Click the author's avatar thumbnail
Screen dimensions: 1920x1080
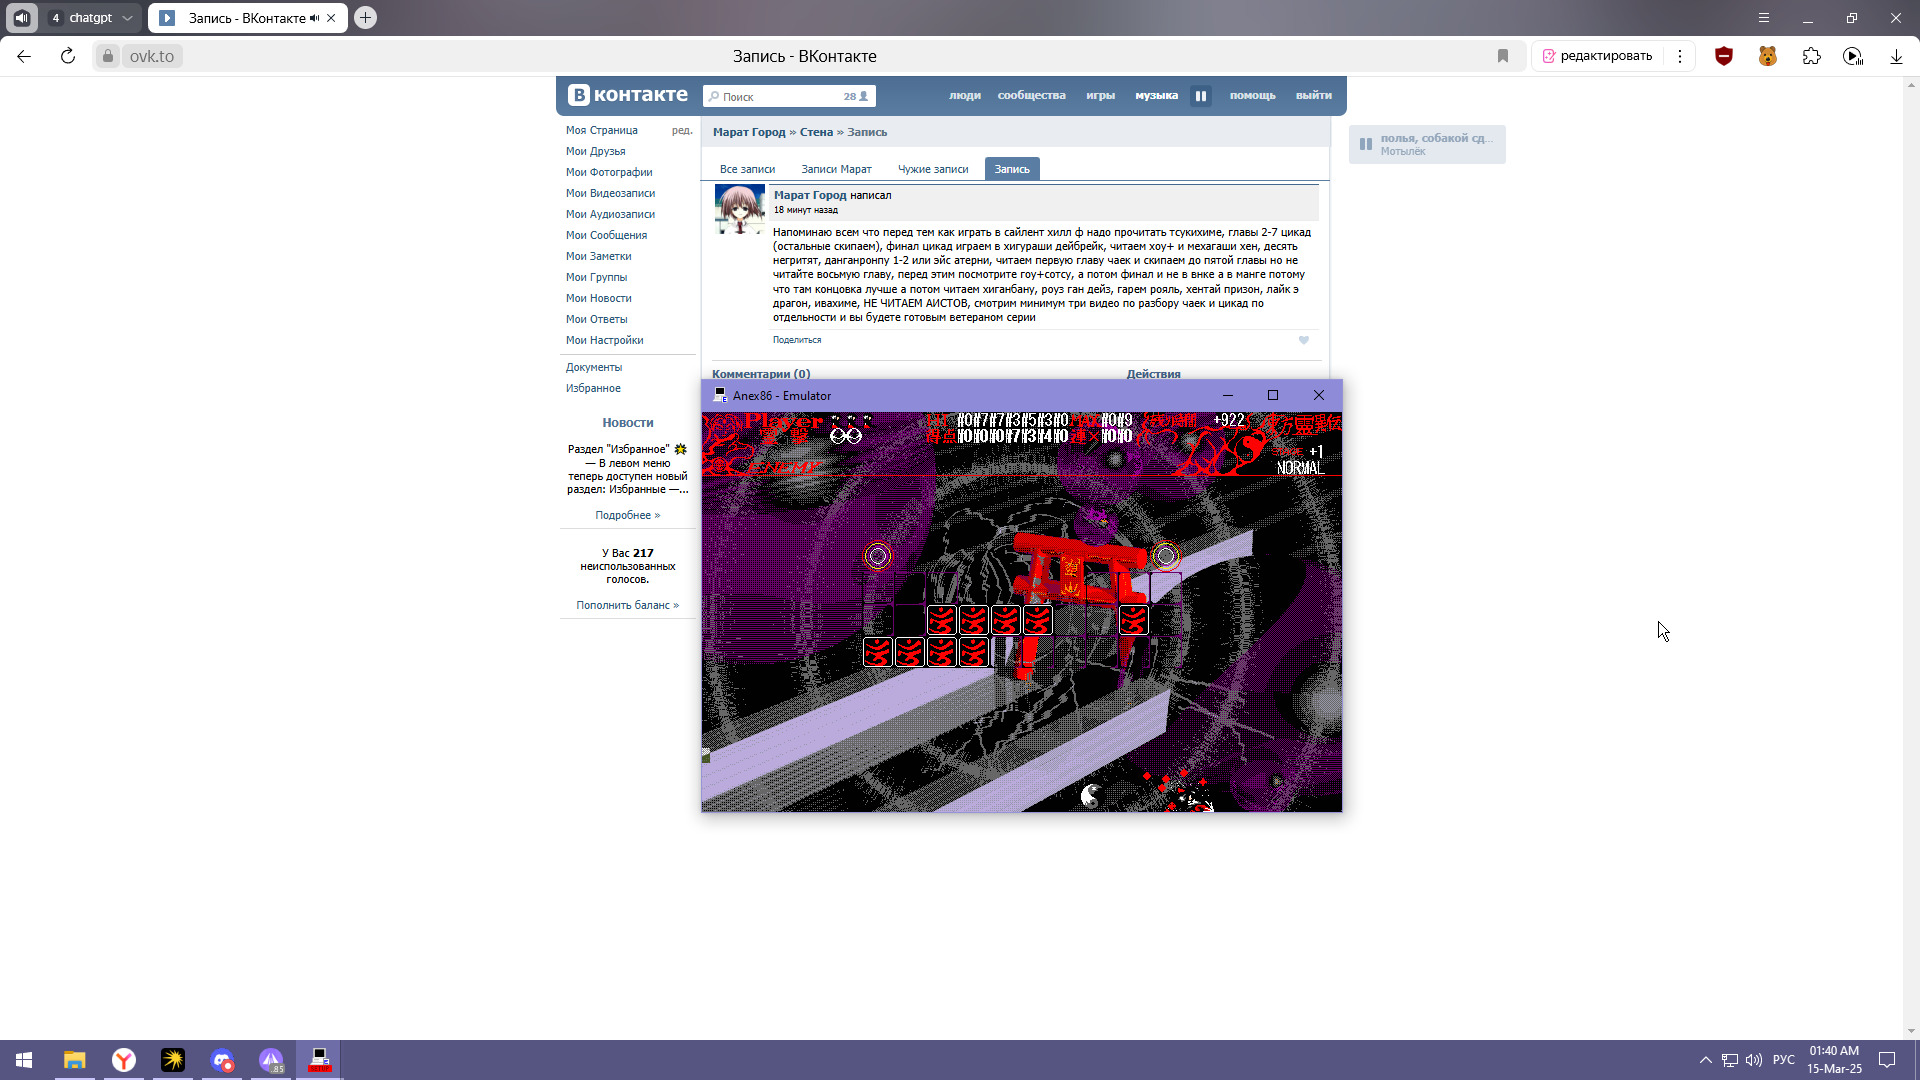tap(739, 208)
